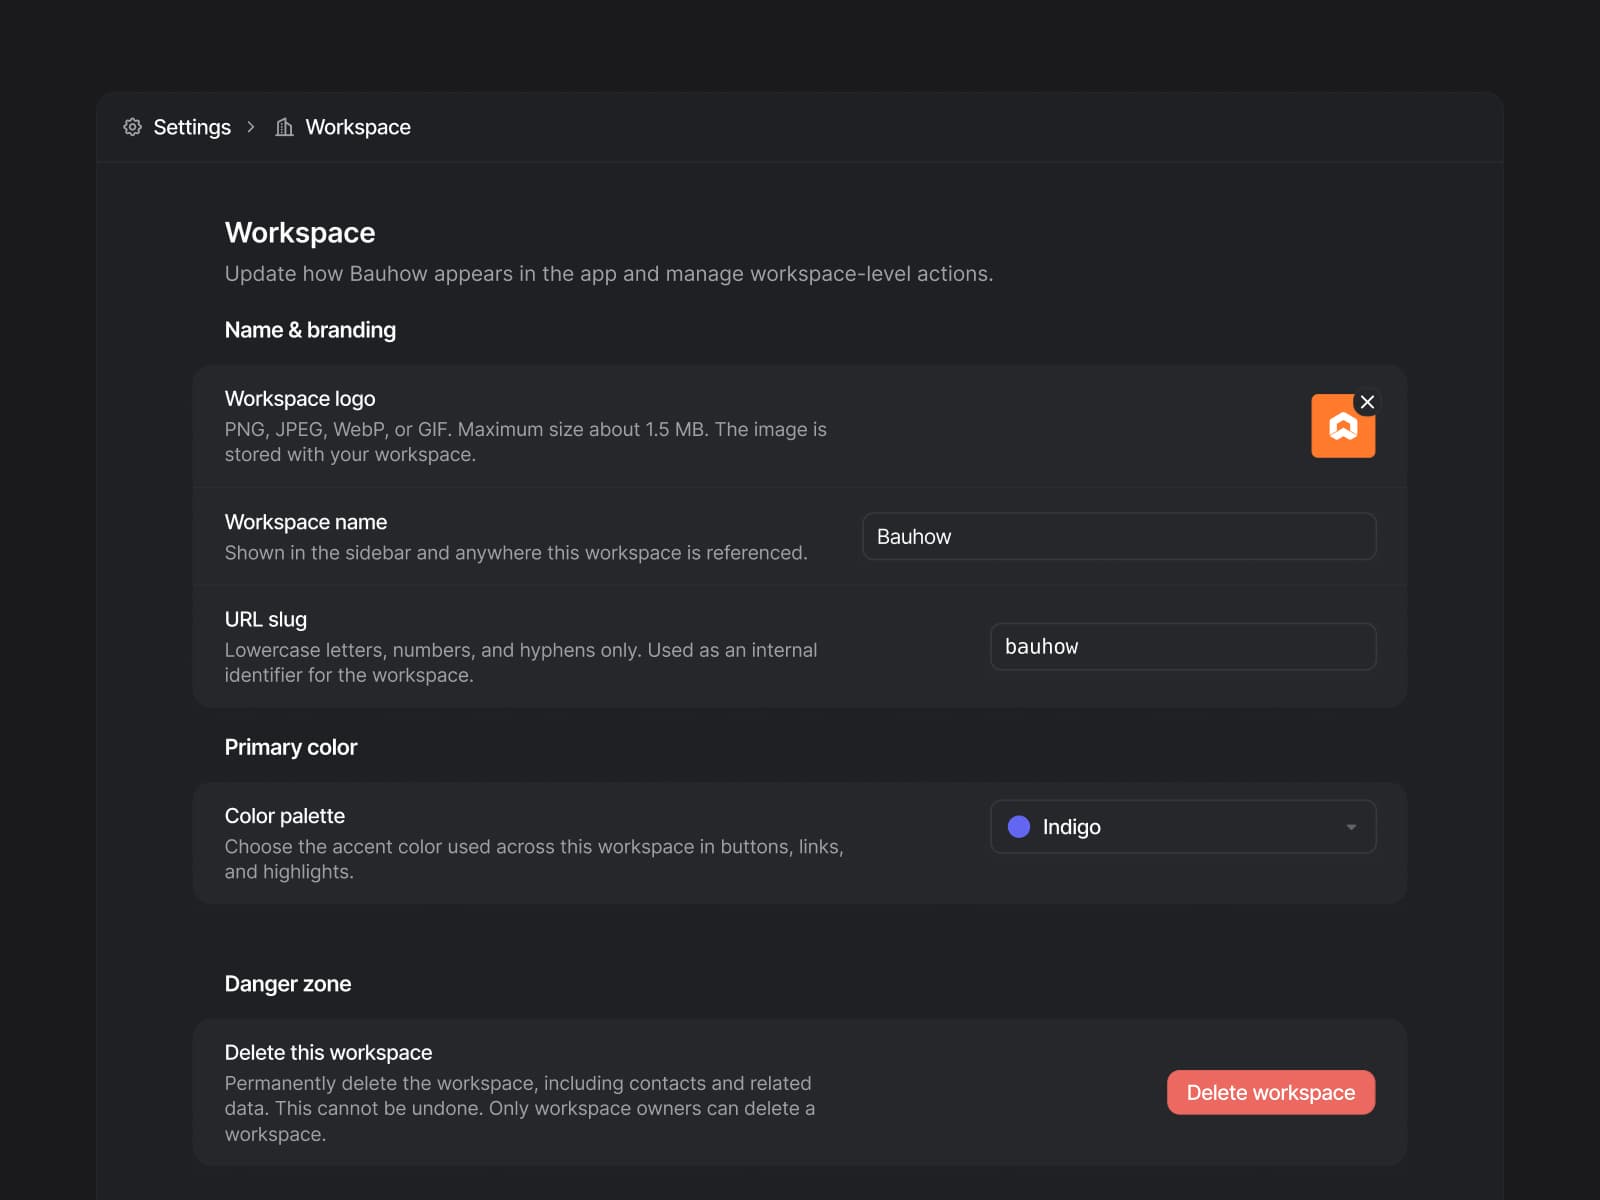Focus the Workspace name field containing Bauhow
Image resolution: width=1600 pixels, height=1200 pixels.
pos(1119,536)
